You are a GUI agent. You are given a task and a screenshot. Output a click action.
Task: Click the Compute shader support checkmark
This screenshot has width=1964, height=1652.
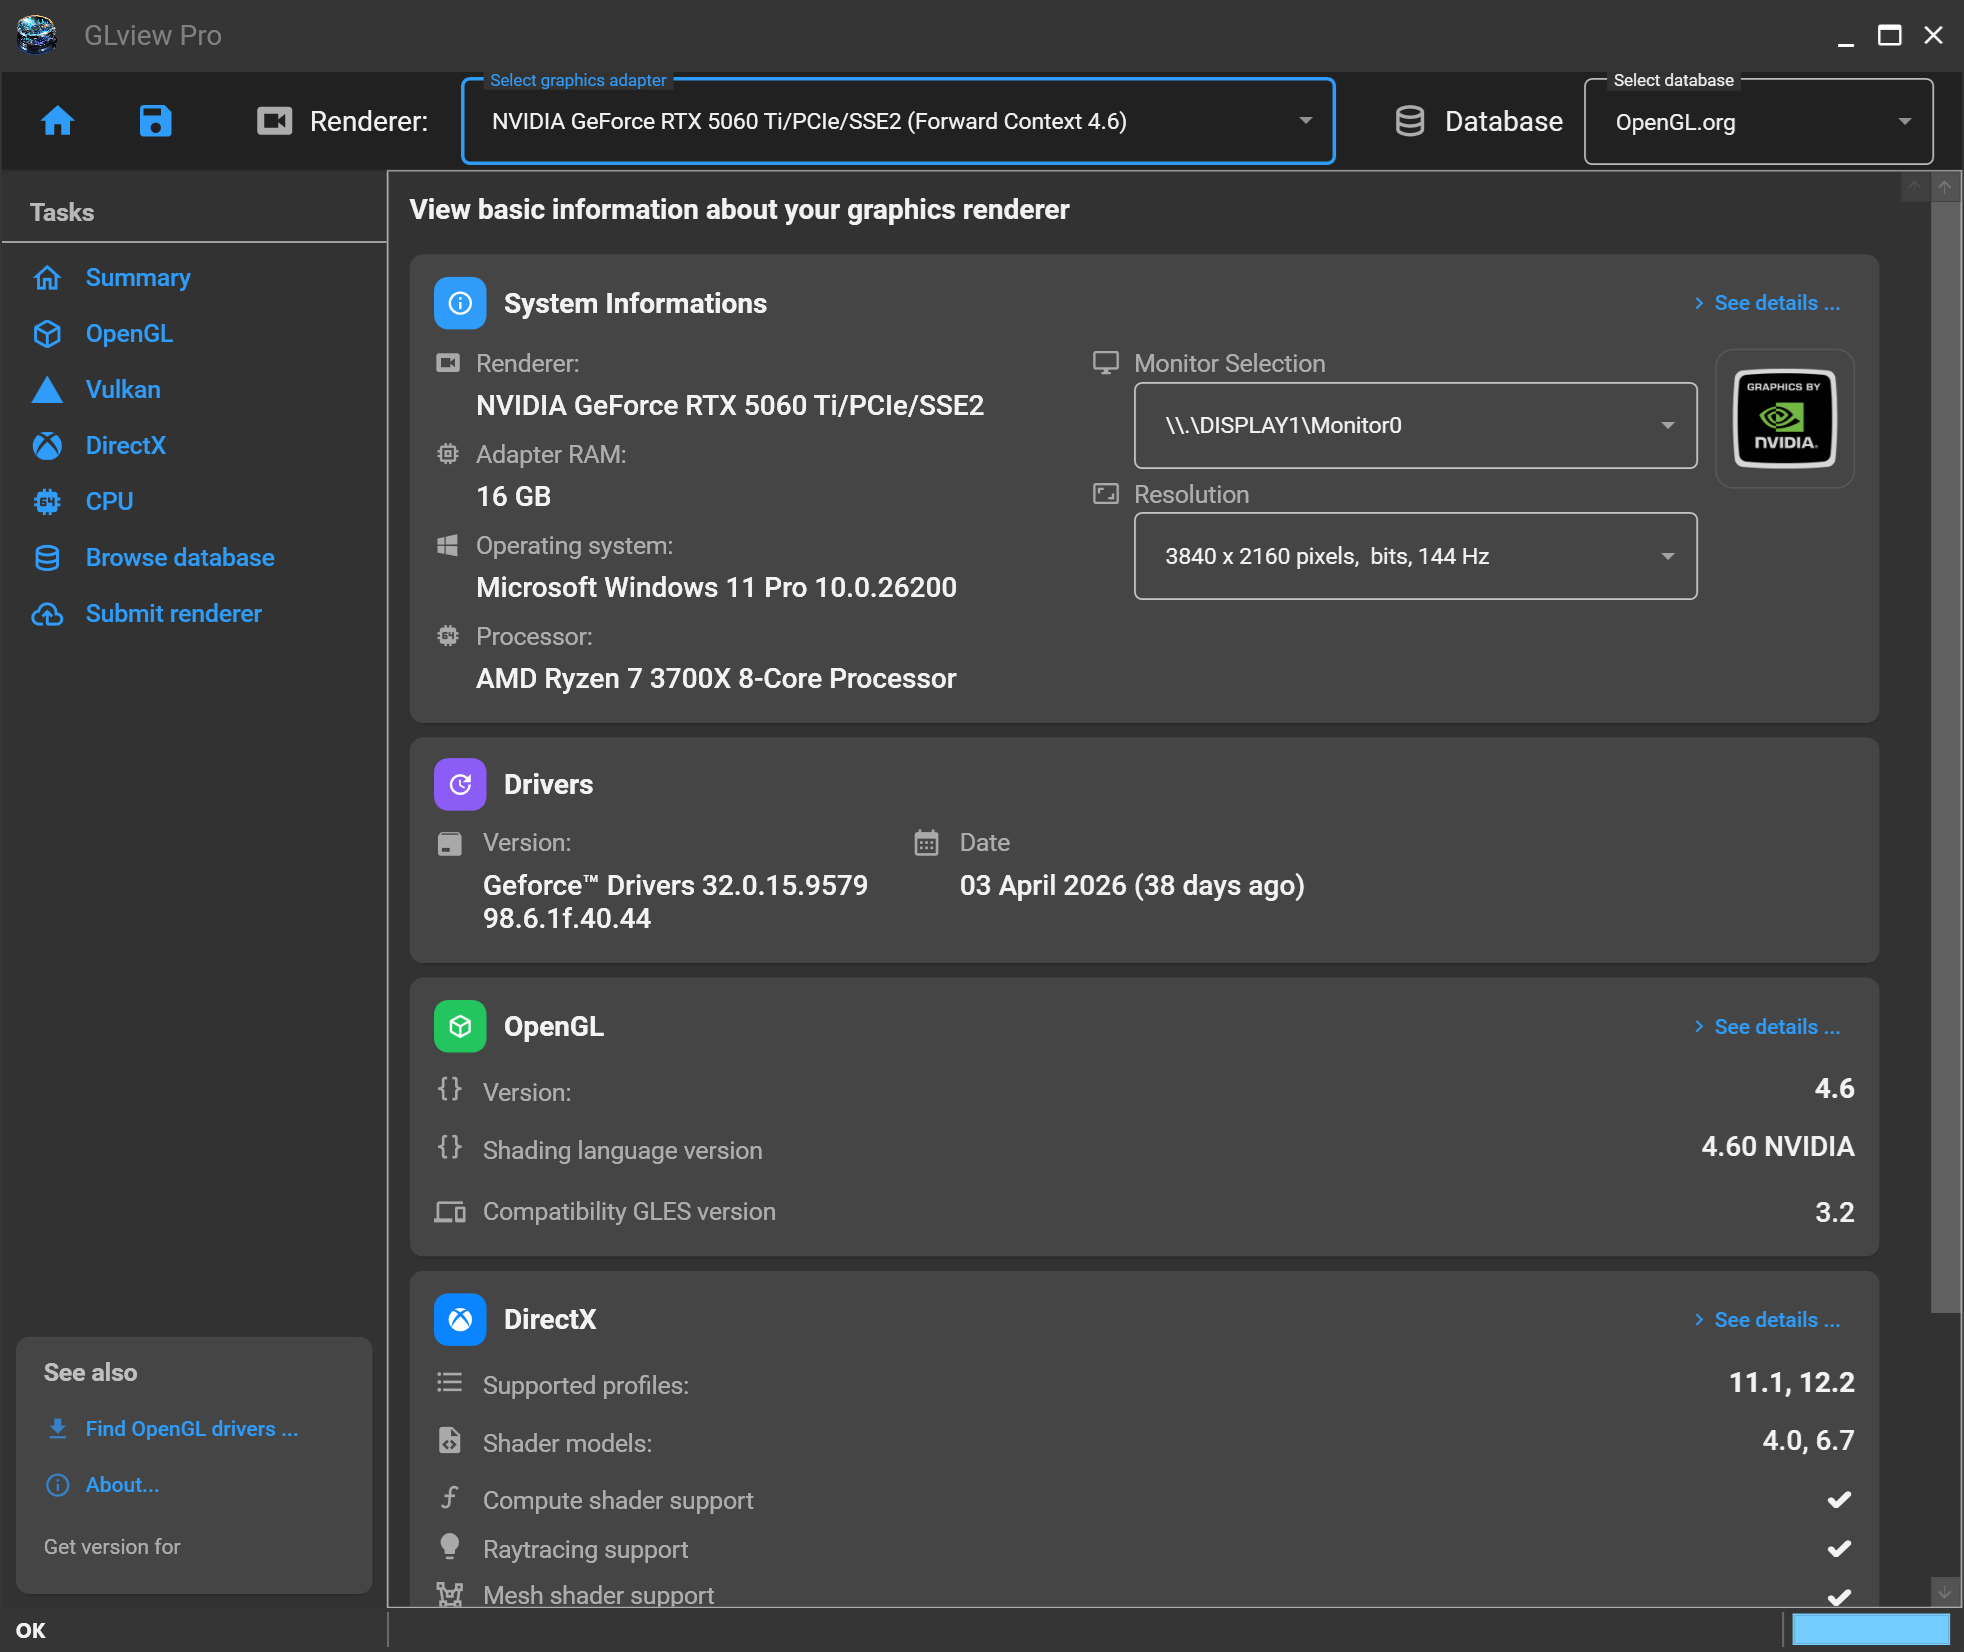tap(1839, 1499)
